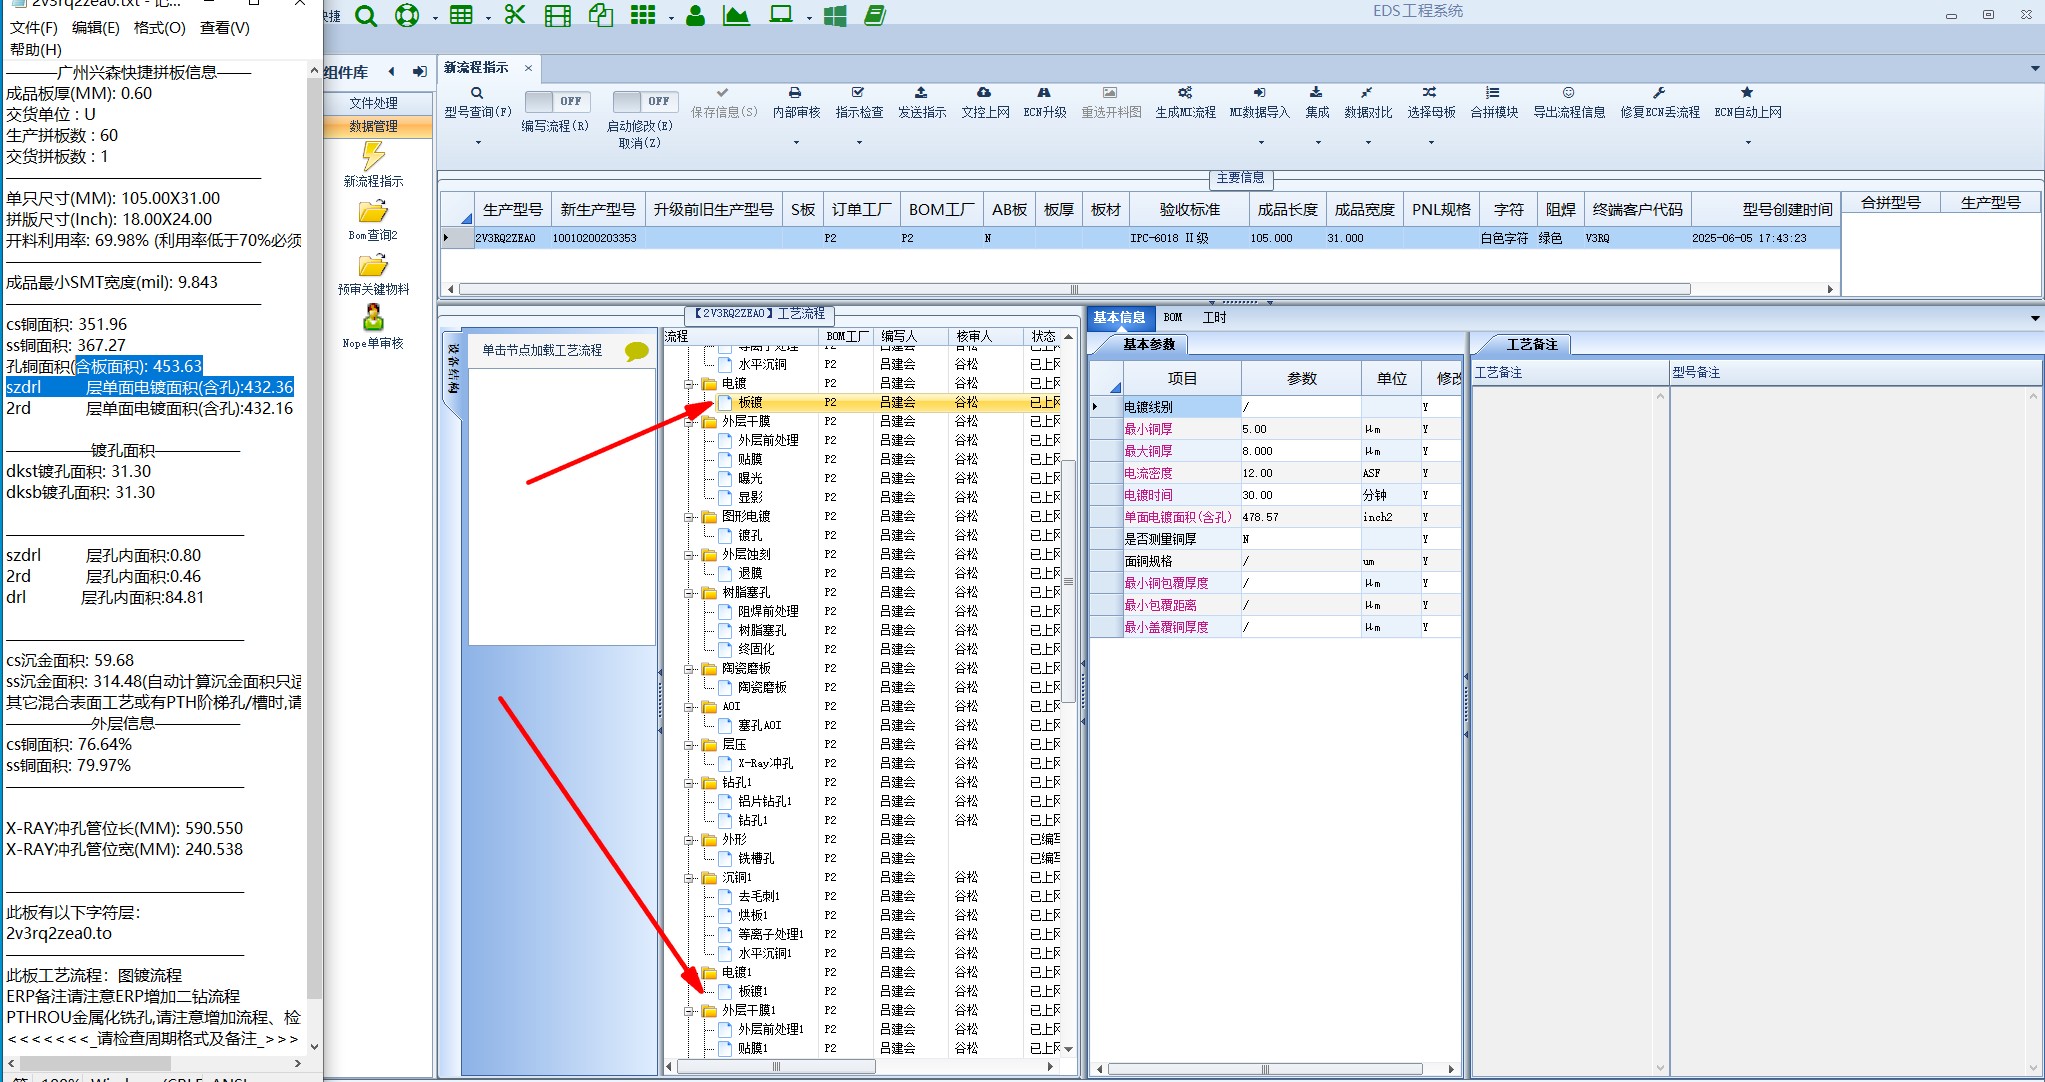Open dropdown arrow under ECN自动上网

coord(1748,142)
